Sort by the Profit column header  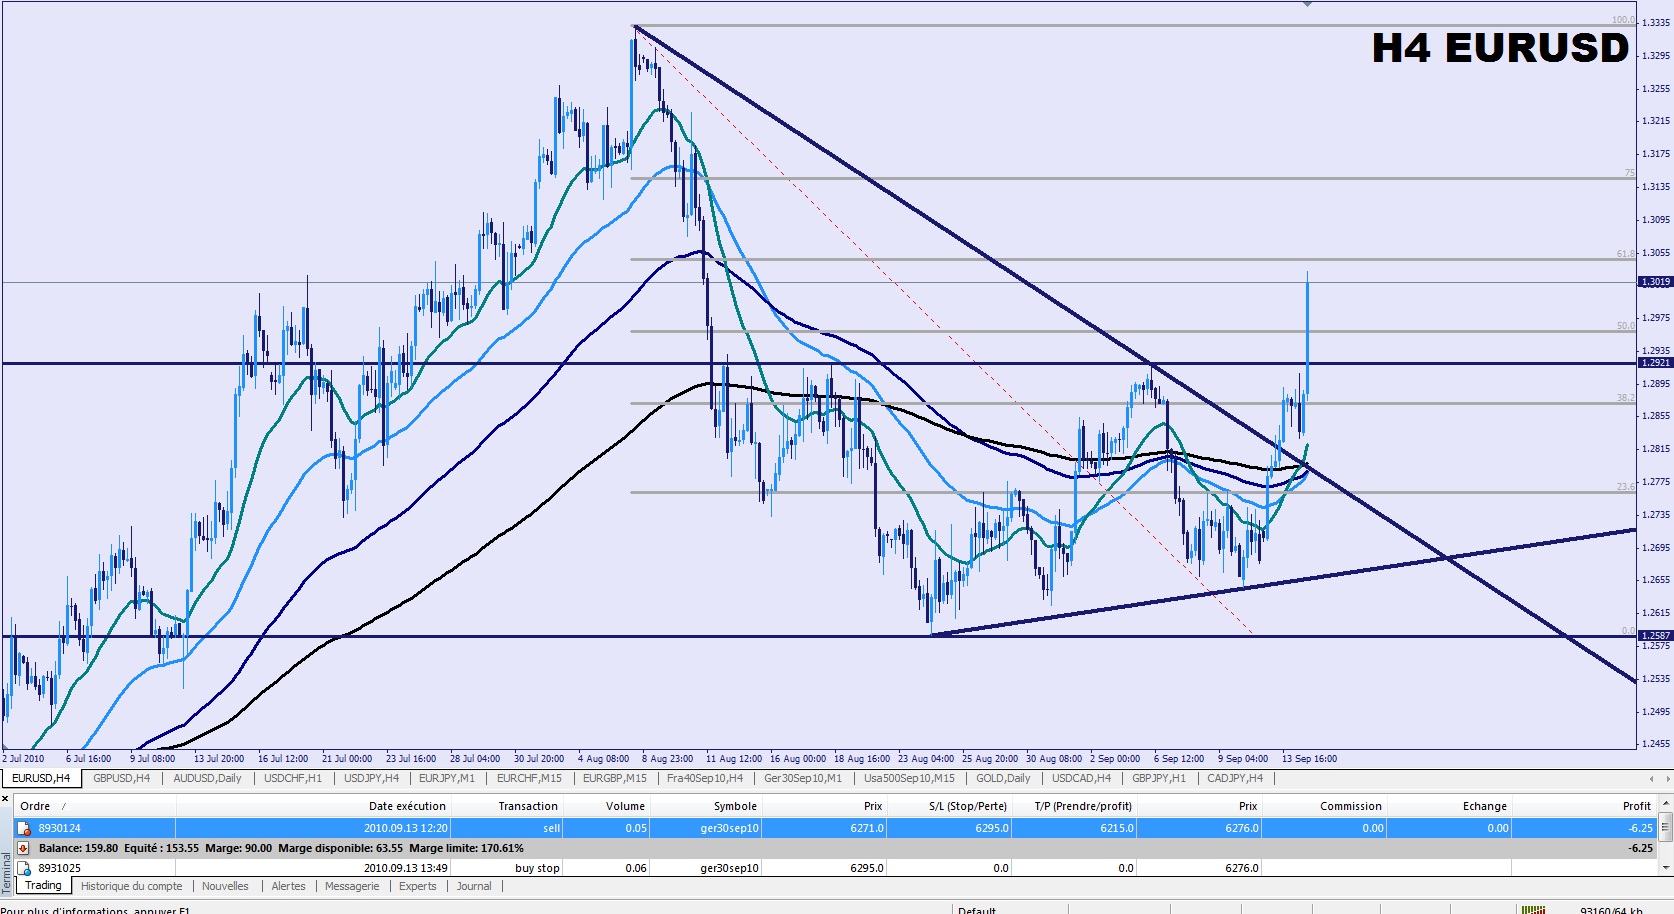point(1584,806)
